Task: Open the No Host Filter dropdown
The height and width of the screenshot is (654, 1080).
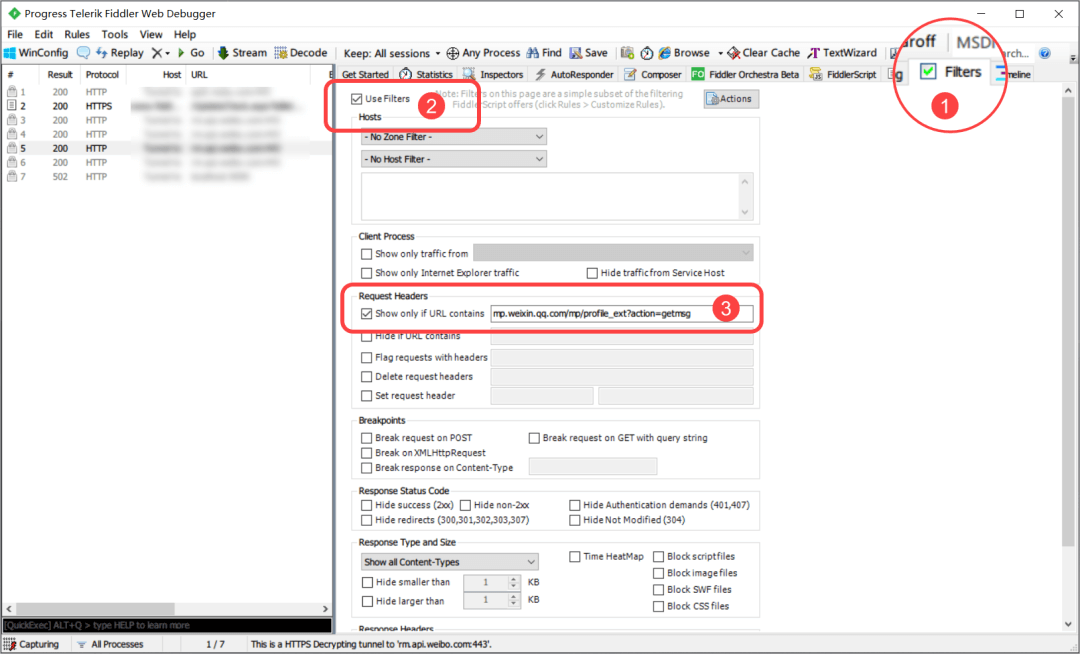Action: pos(453,159)
